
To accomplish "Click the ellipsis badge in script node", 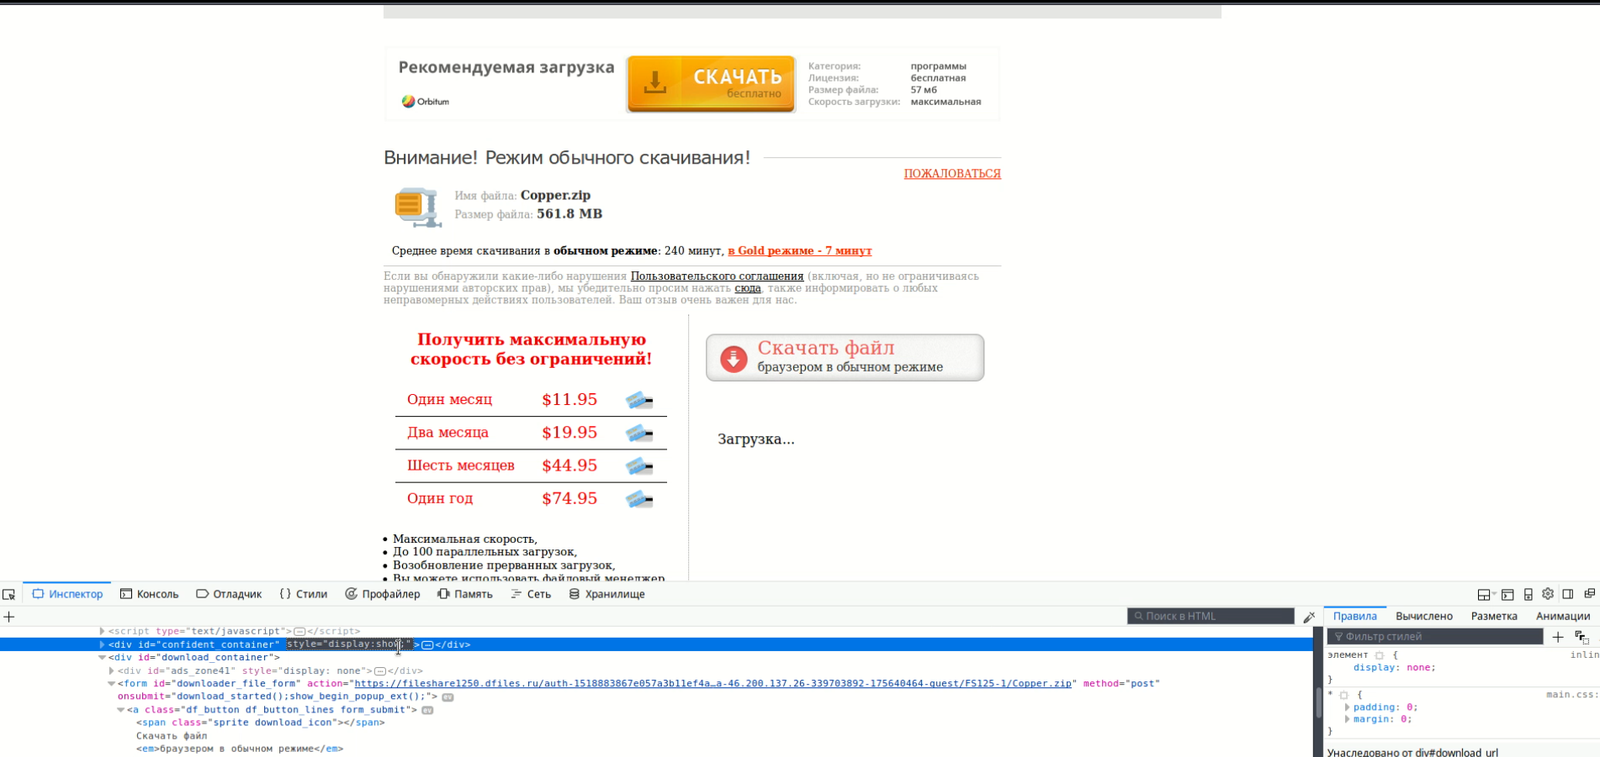I will click(299, 632).
